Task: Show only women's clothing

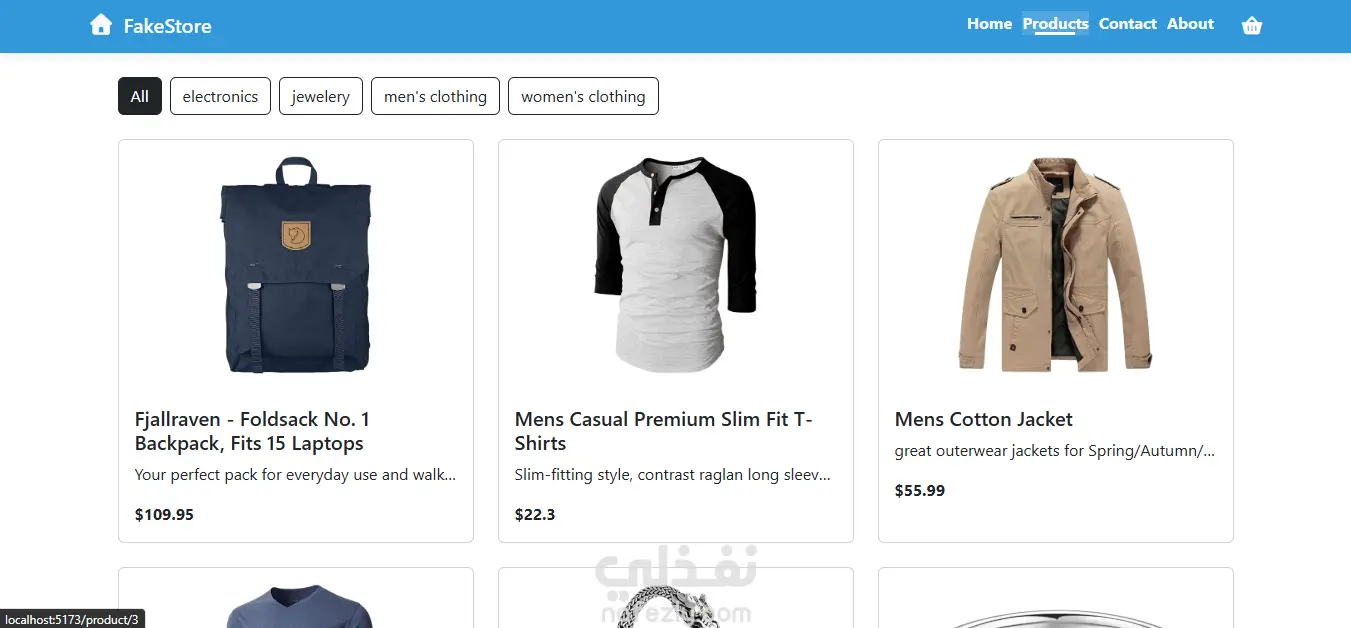Action: [x=583, y=96]
